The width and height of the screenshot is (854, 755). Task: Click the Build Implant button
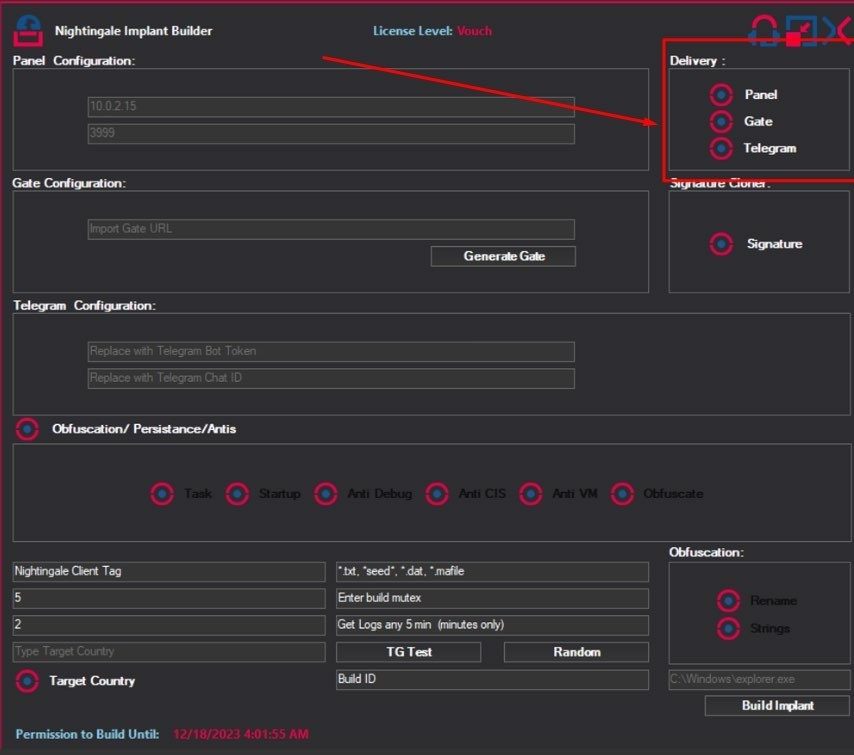point(777,705)
